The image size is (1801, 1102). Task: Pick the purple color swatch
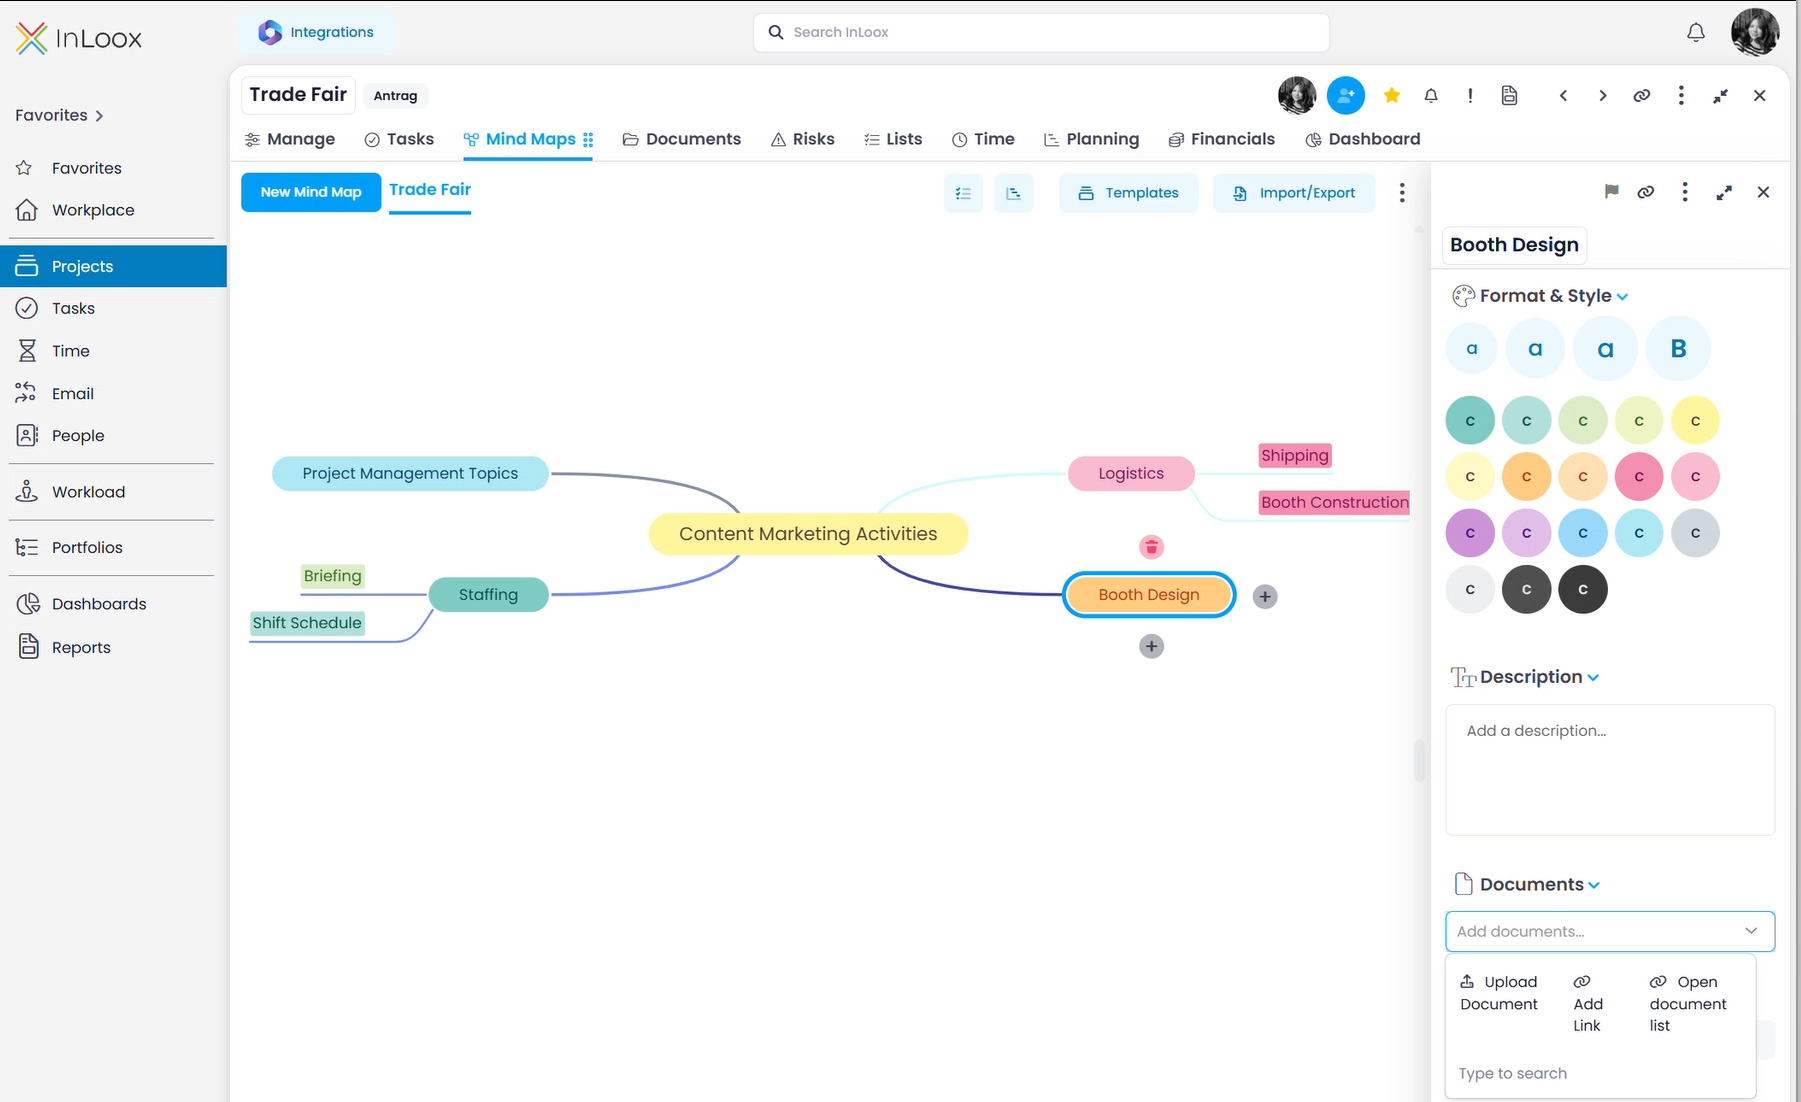point(1470,533)
